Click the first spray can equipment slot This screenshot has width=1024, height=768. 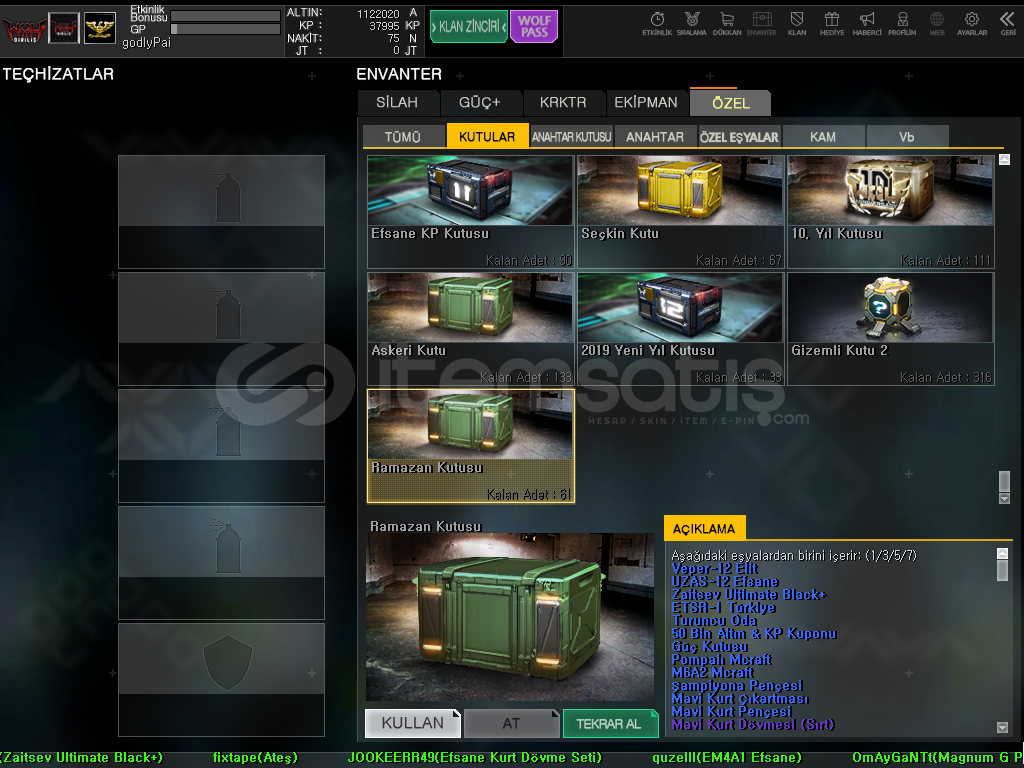(x=221, y=212)
